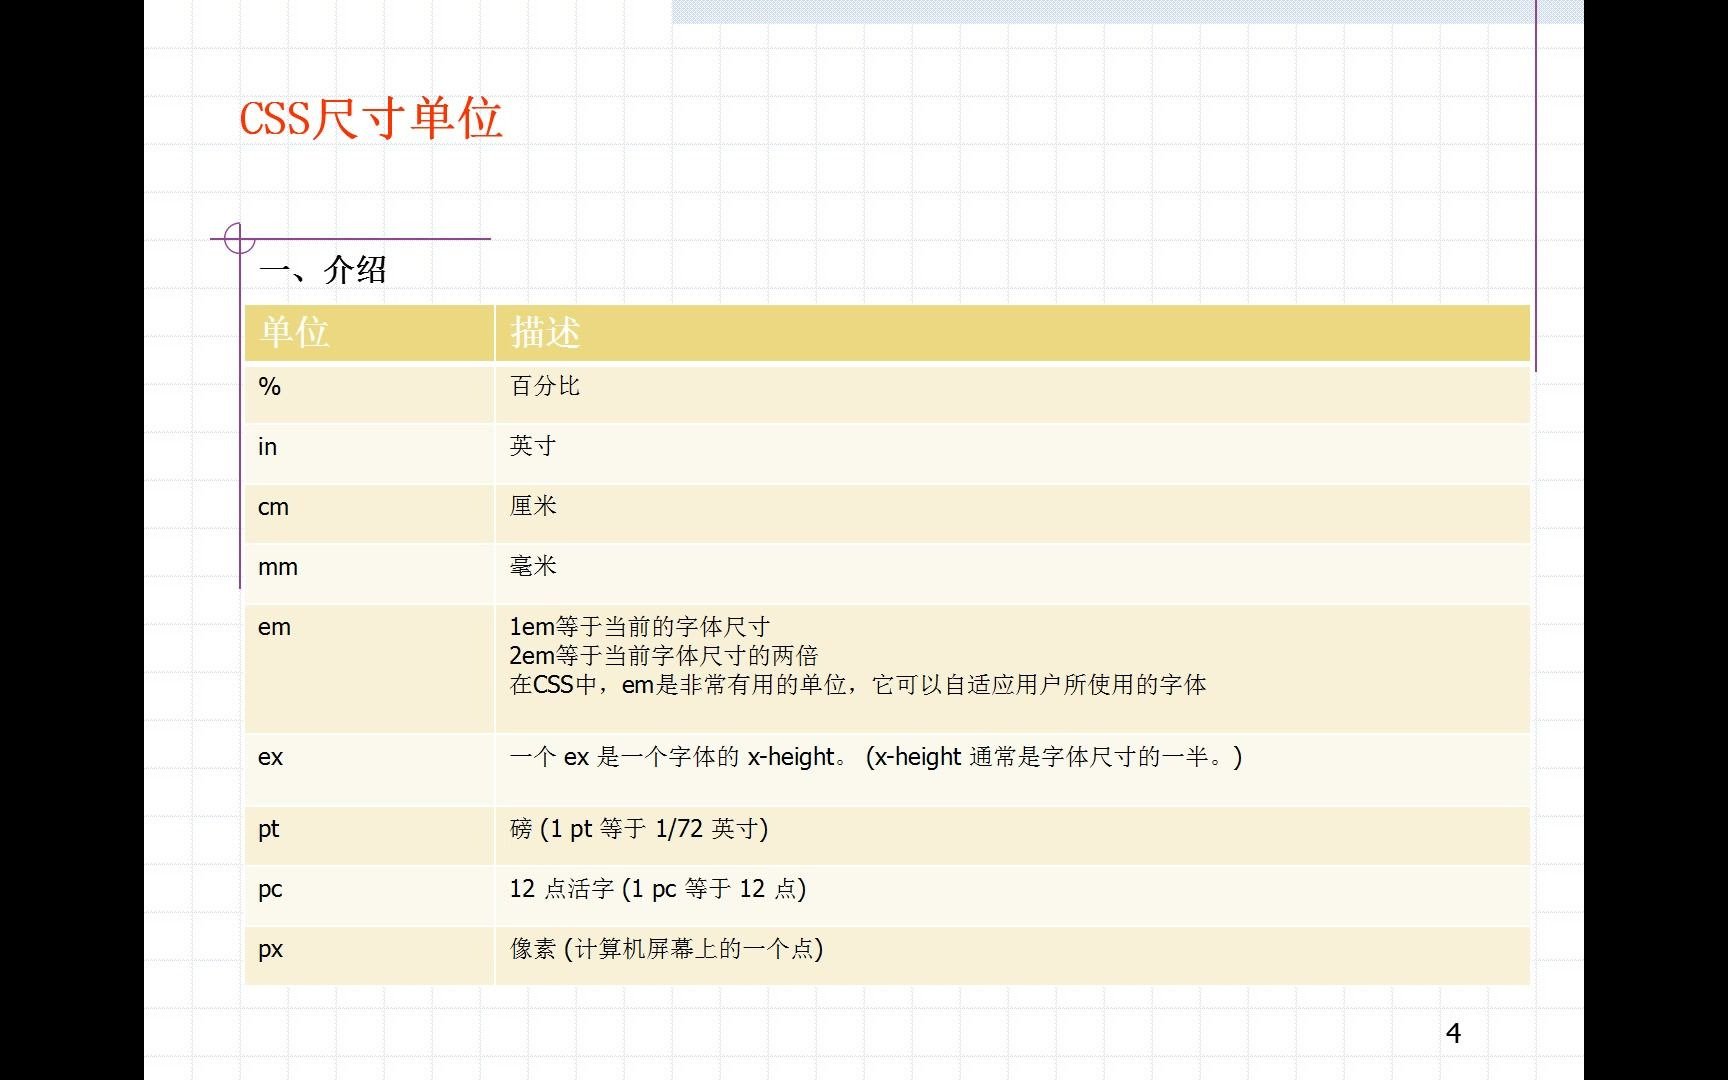Click the description cell "百分比"
The height and width of the screenshot is (1080, 1728).
(1012, 393)
